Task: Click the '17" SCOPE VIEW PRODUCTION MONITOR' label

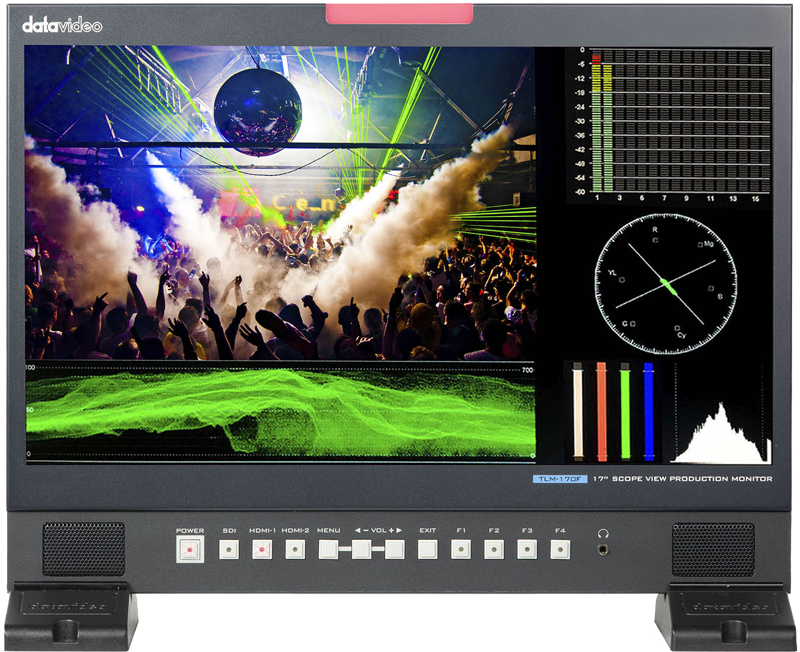Action: coord(682,479)
